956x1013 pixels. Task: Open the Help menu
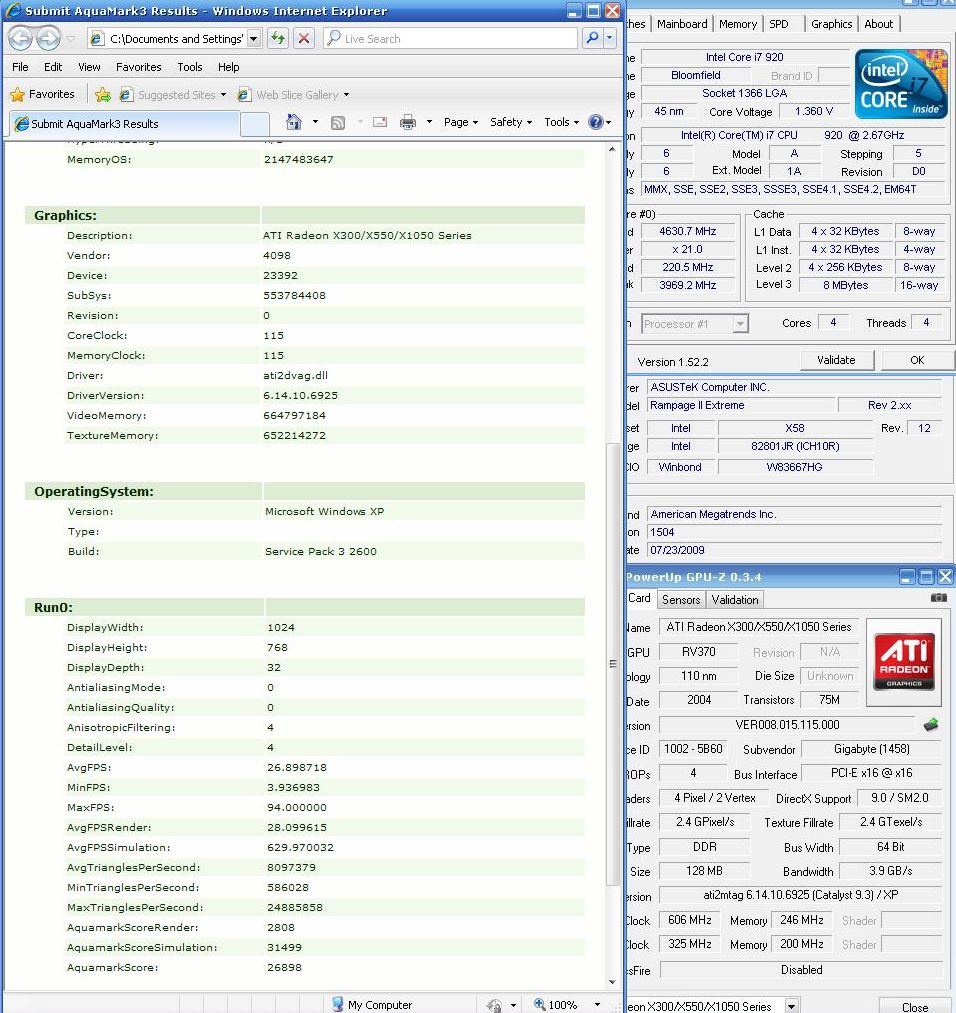click(x=228, y=67)
